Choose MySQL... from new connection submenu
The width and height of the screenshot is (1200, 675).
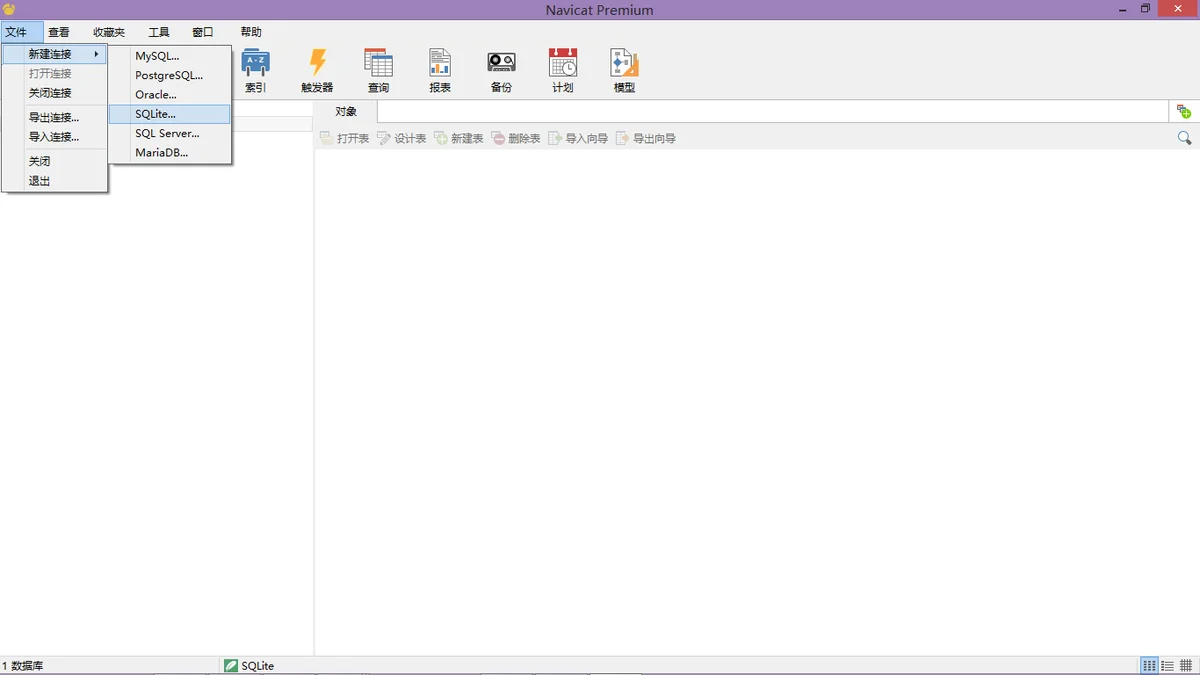[x=169, y=56]
